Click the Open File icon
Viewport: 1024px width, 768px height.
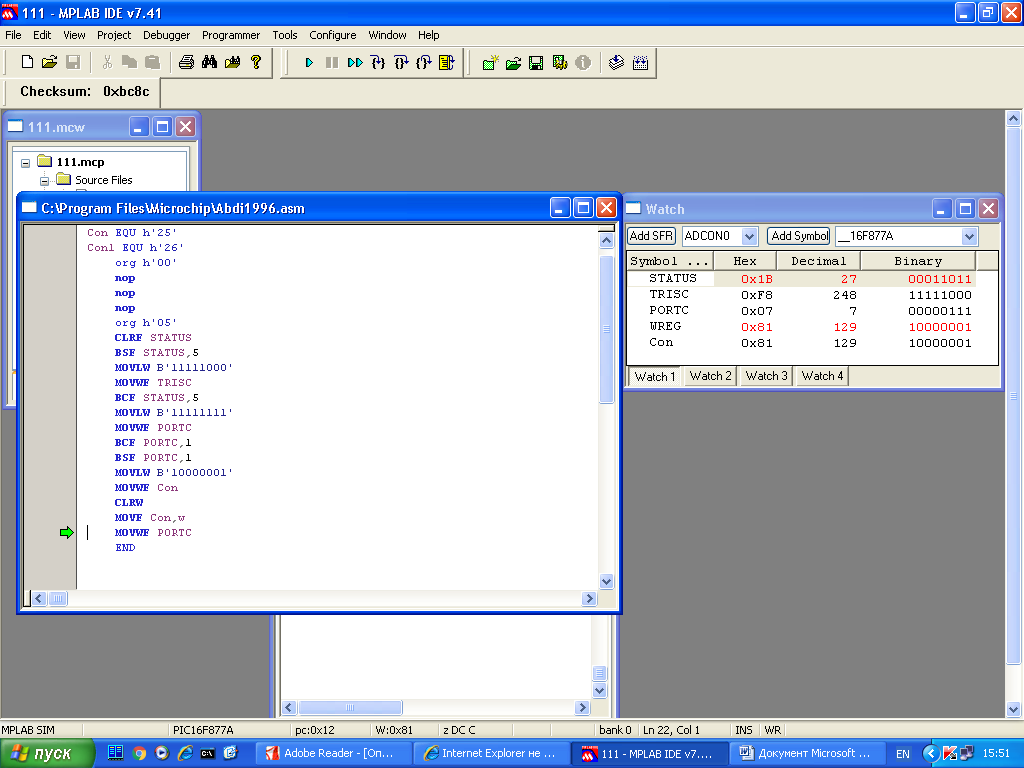[50, 62]
